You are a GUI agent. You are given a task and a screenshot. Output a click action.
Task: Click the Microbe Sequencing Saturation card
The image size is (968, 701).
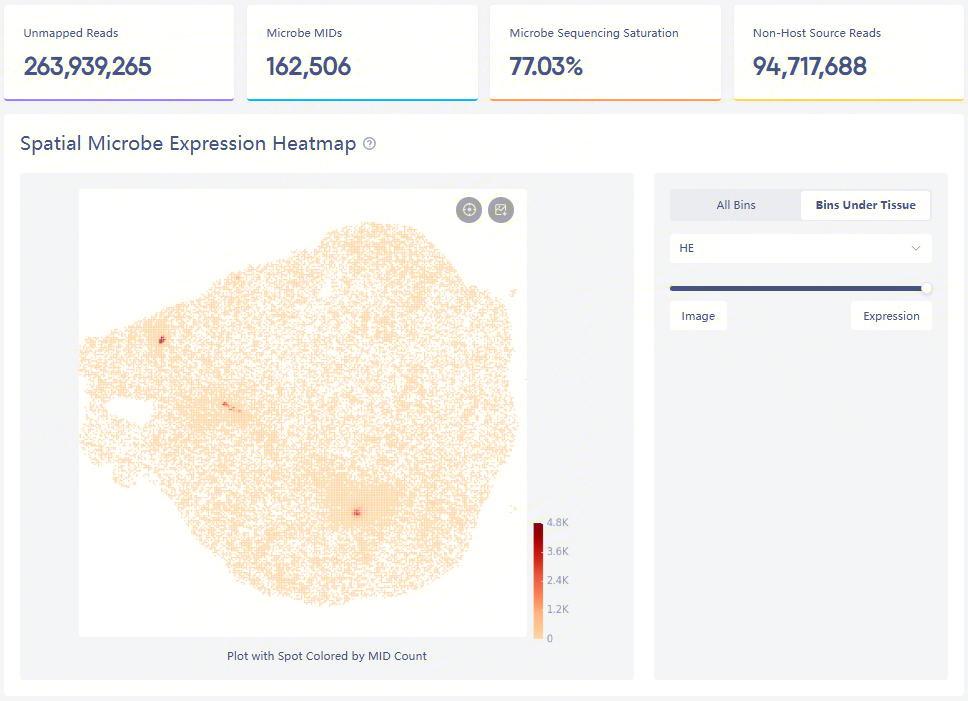[605, 53]
